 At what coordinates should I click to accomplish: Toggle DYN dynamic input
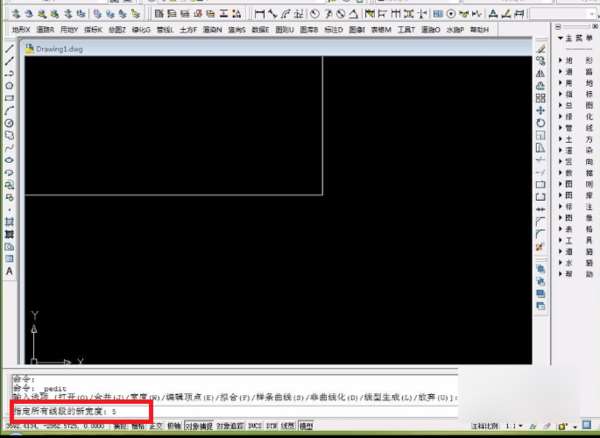(x=272, y=426)
